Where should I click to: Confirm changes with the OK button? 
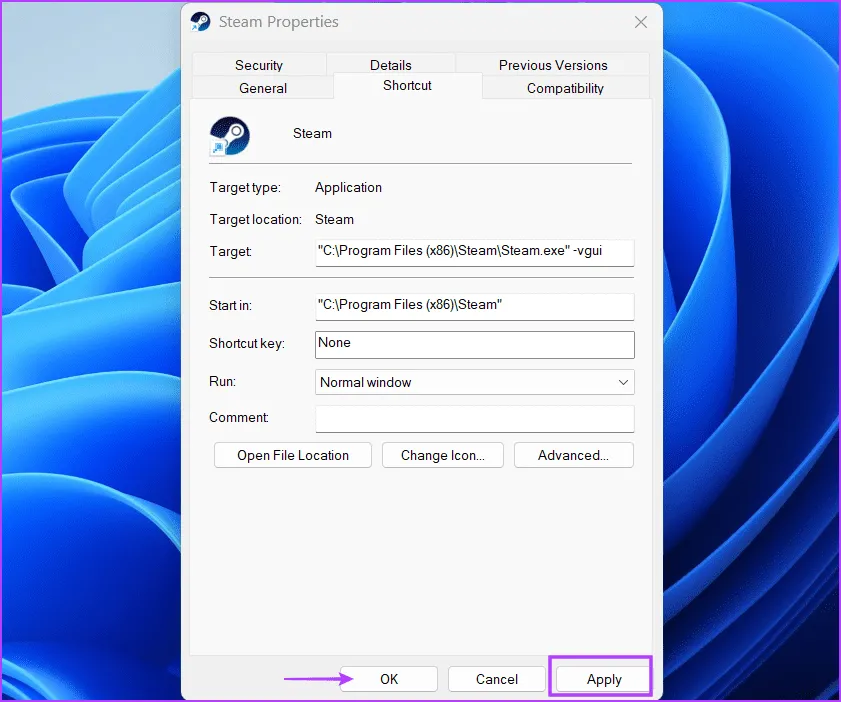tap(389, 679)
